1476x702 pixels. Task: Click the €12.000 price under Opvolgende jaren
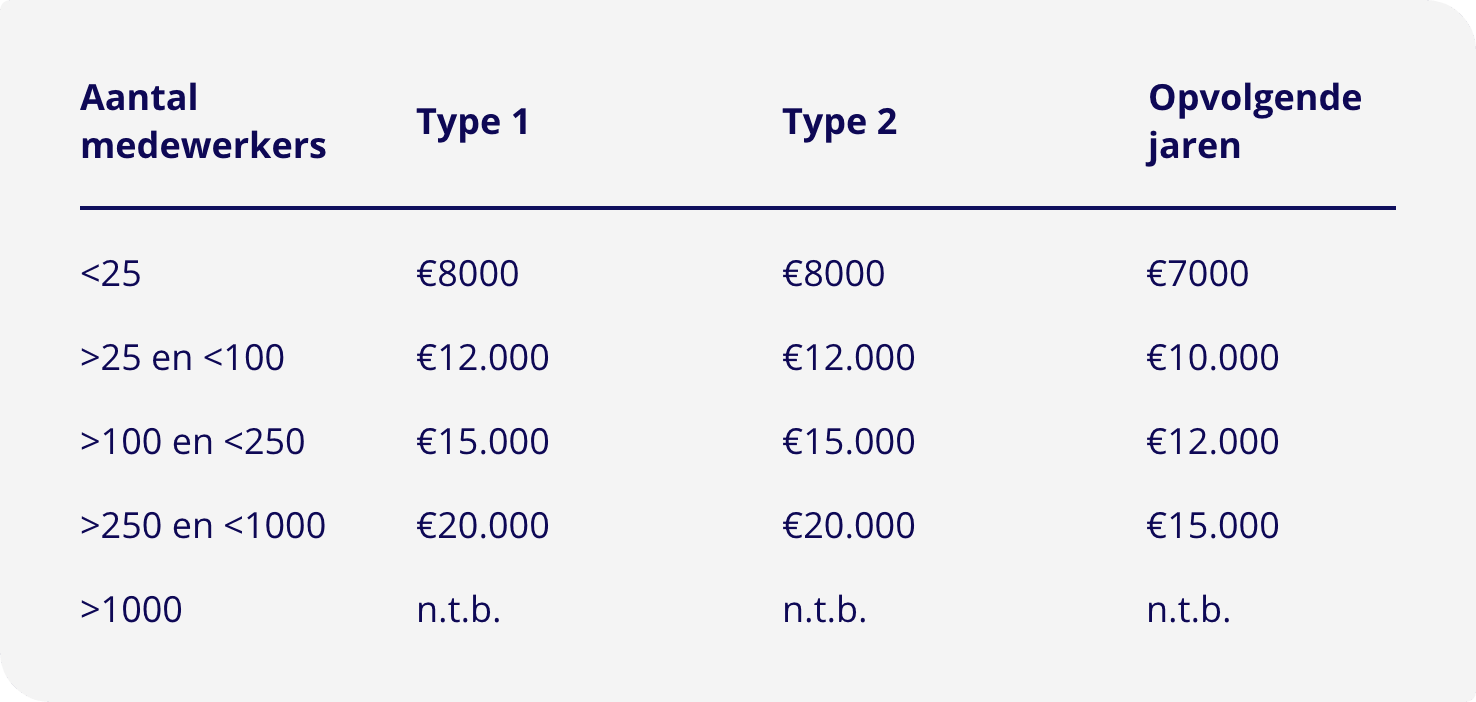click(x=1213, y=442)
